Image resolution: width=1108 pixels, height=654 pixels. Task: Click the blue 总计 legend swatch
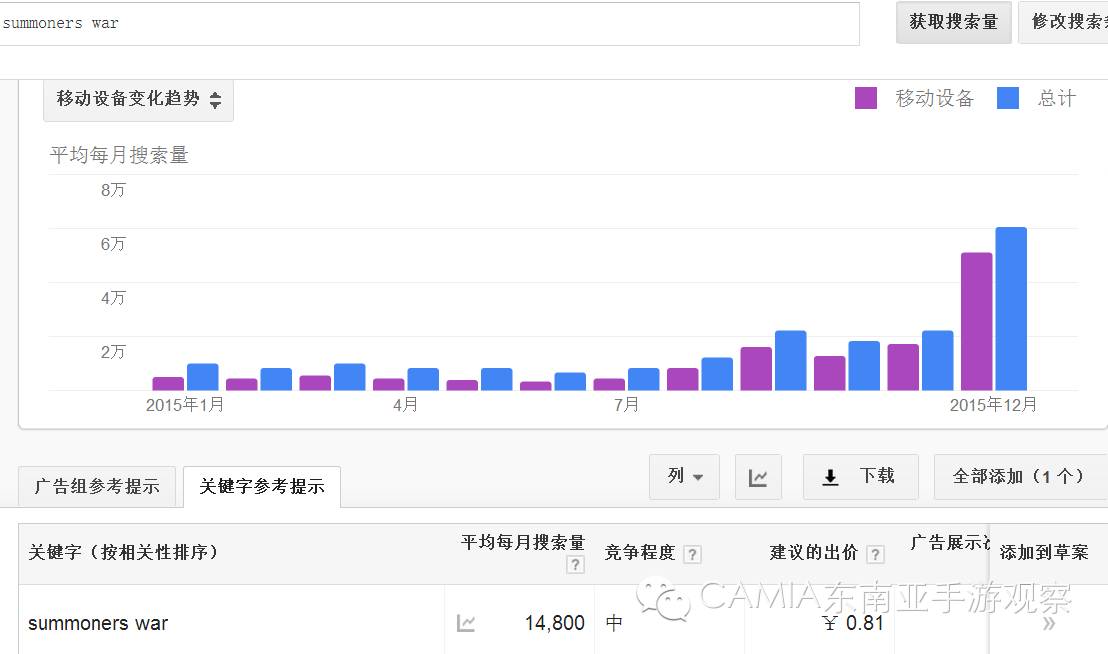point(1008,98)
